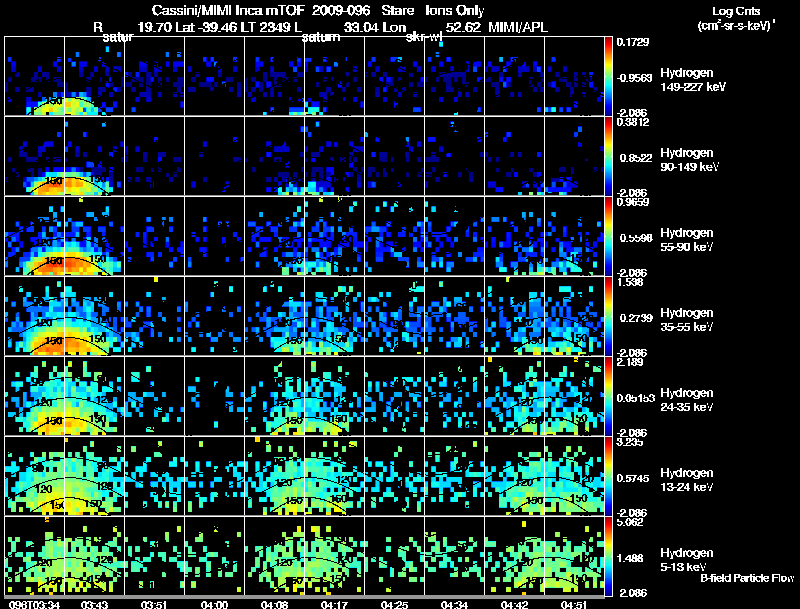The width and height of the screenshot is (800, 609).
Task: Click the '04:34' time axis label
Action: [x=454, y=605]
